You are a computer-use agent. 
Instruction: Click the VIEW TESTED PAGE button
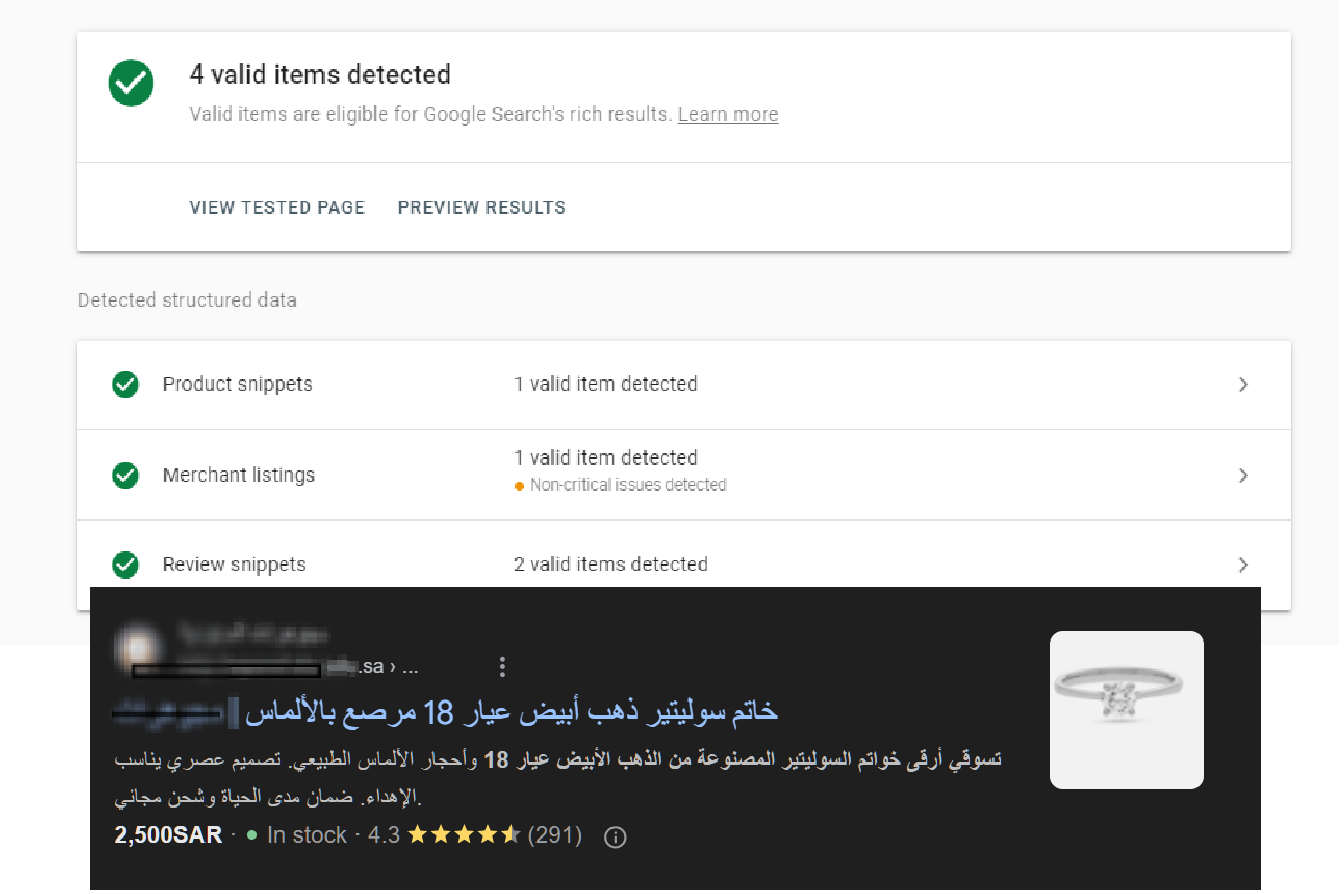click(x=277, y=207)
